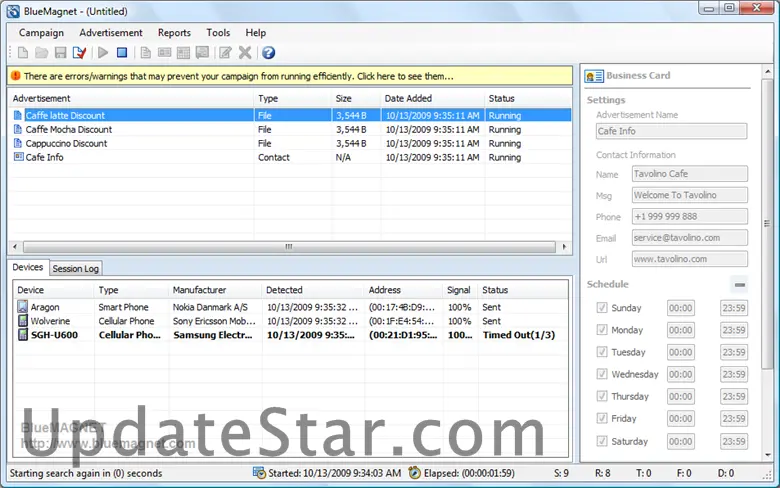The width and height of the screenshot is (780, 488).
Task: Open the Reports menu
Action: pos(174,33)
